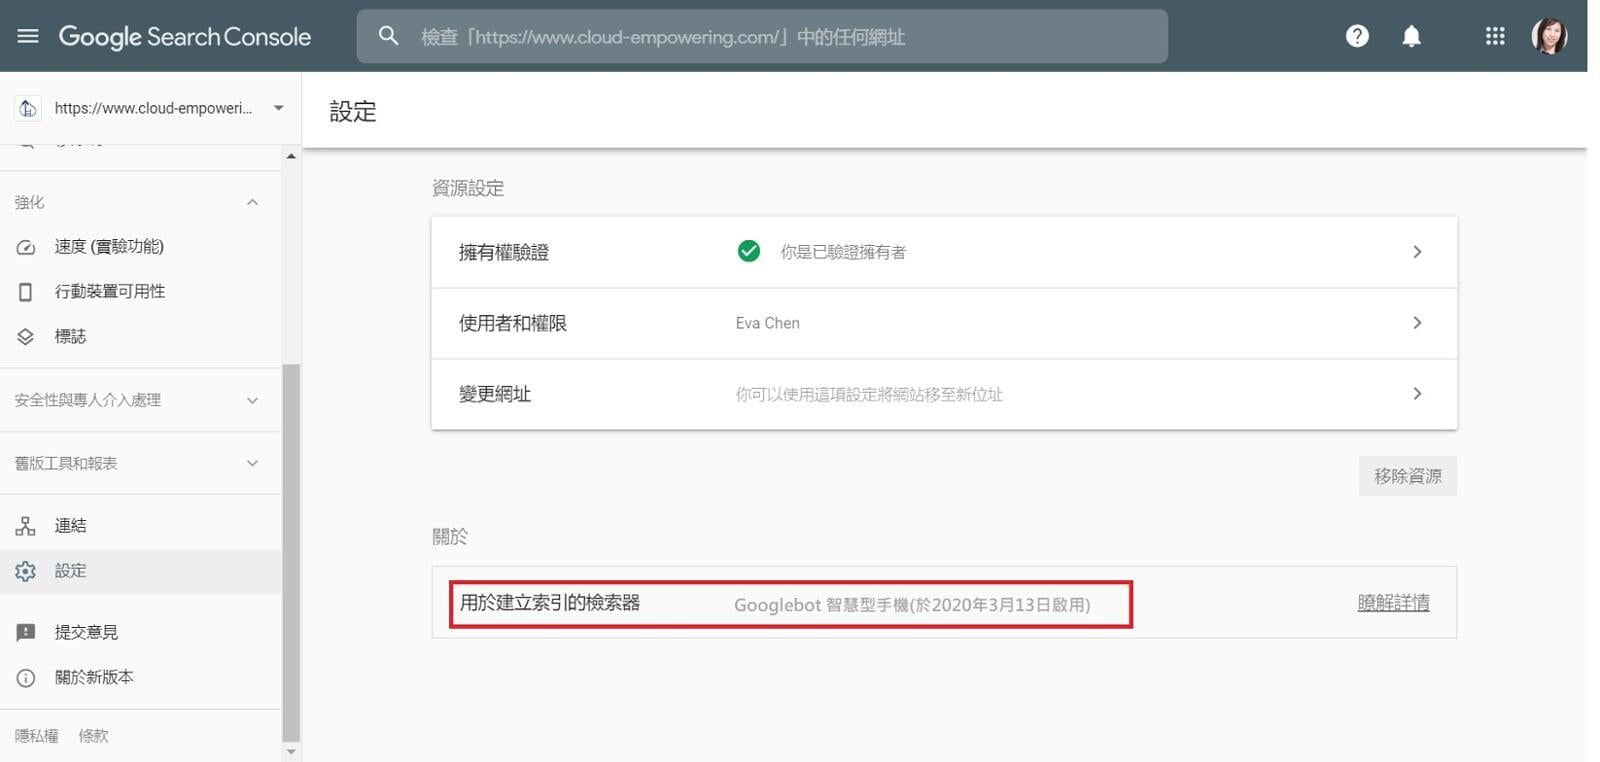Image resolution: width=1600 pixels, height=762 pixels.
Task: Open 提交意見 menu item
Action: pyautogui.click(x=140, y=633)
